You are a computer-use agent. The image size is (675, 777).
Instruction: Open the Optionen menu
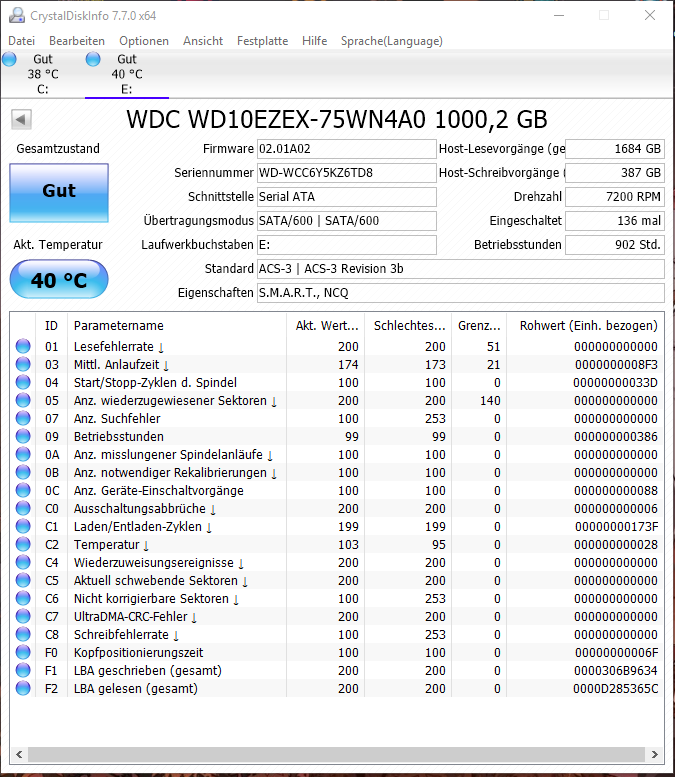point(144,41)
